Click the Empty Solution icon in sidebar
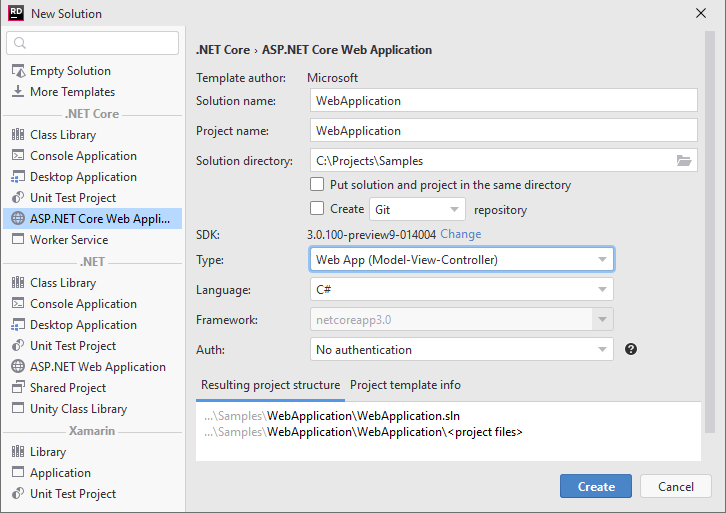726x513 pixels. point(18,71)
